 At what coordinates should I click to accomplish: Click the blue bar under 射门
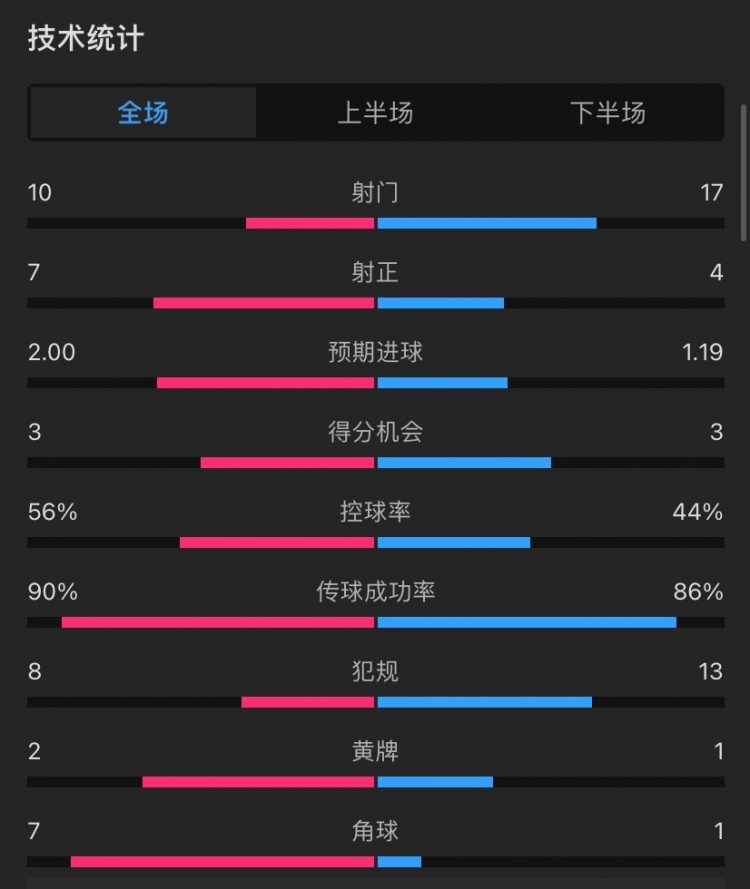click(486, 223)
